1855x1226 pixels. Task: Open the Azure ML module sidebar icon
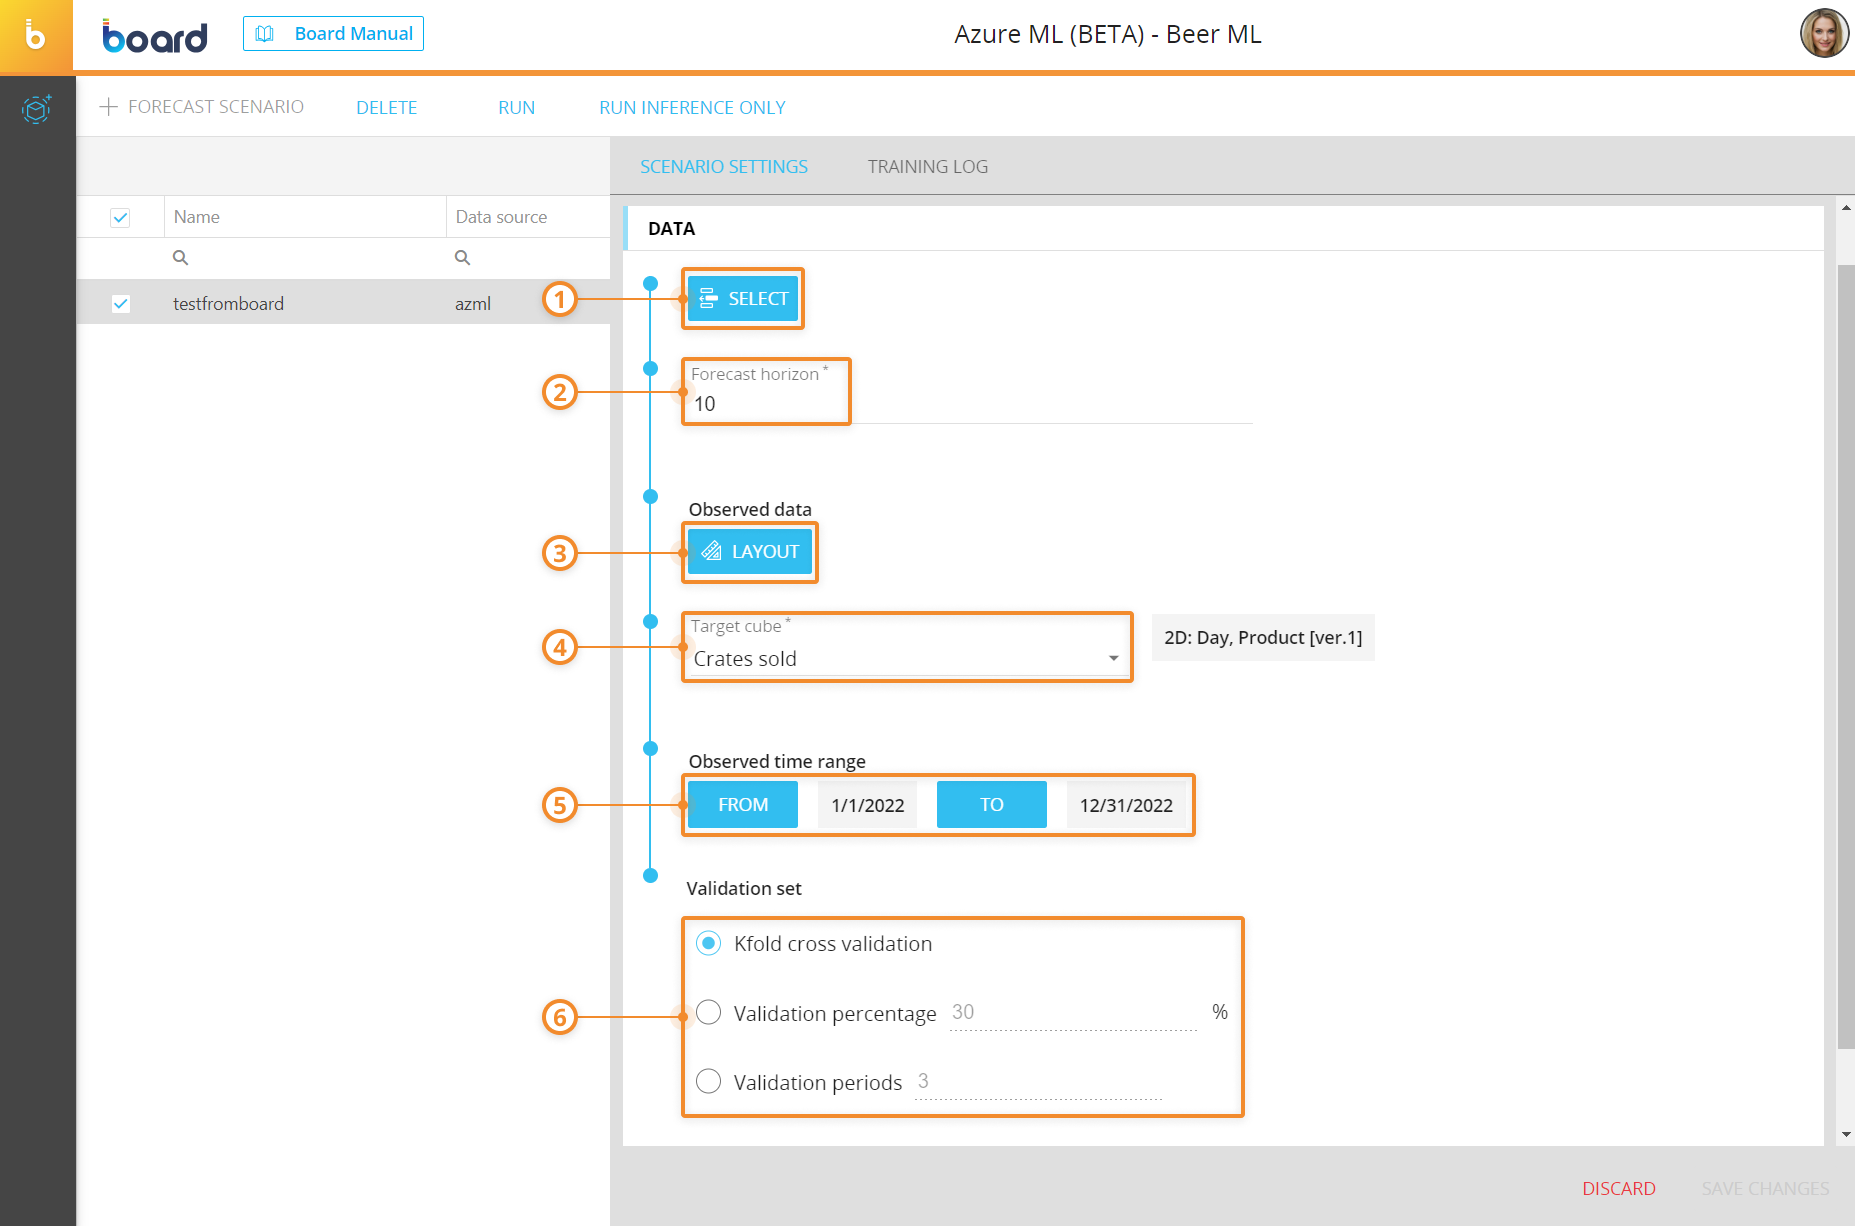click(x=36, y=108)
